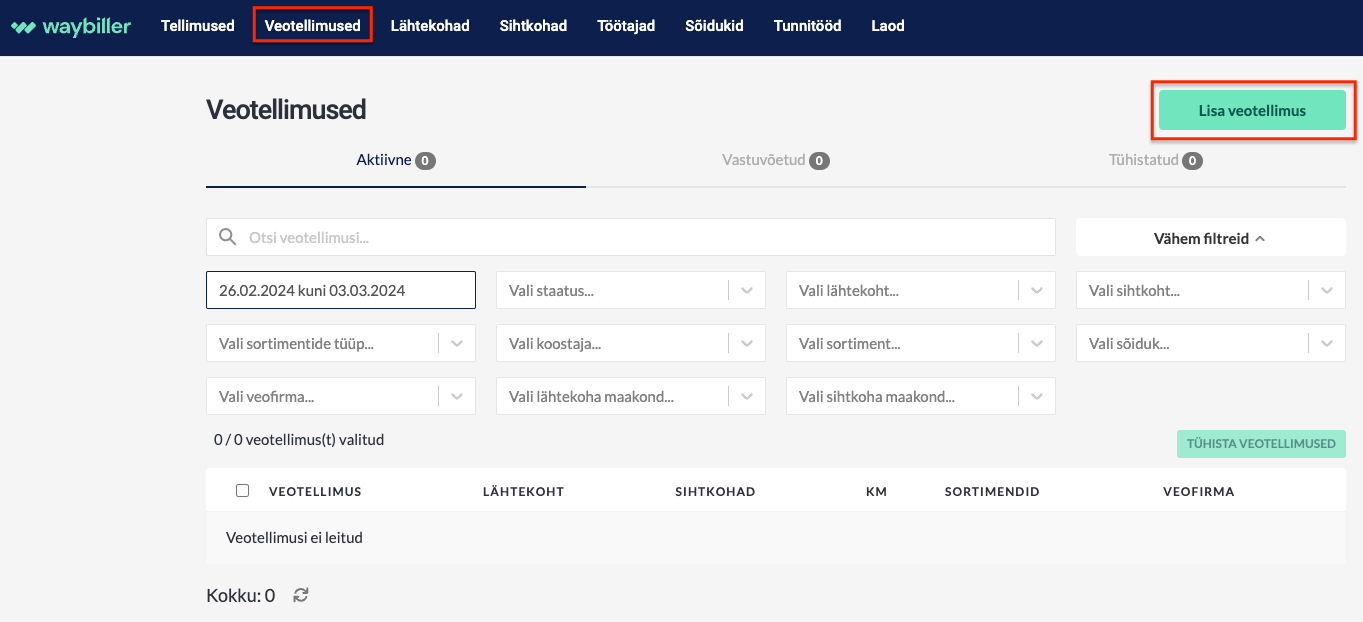The height and width of the screenshot is (622, 1363).
Task: Open Tunnitööd in the navigation
Action: [807, 26]
